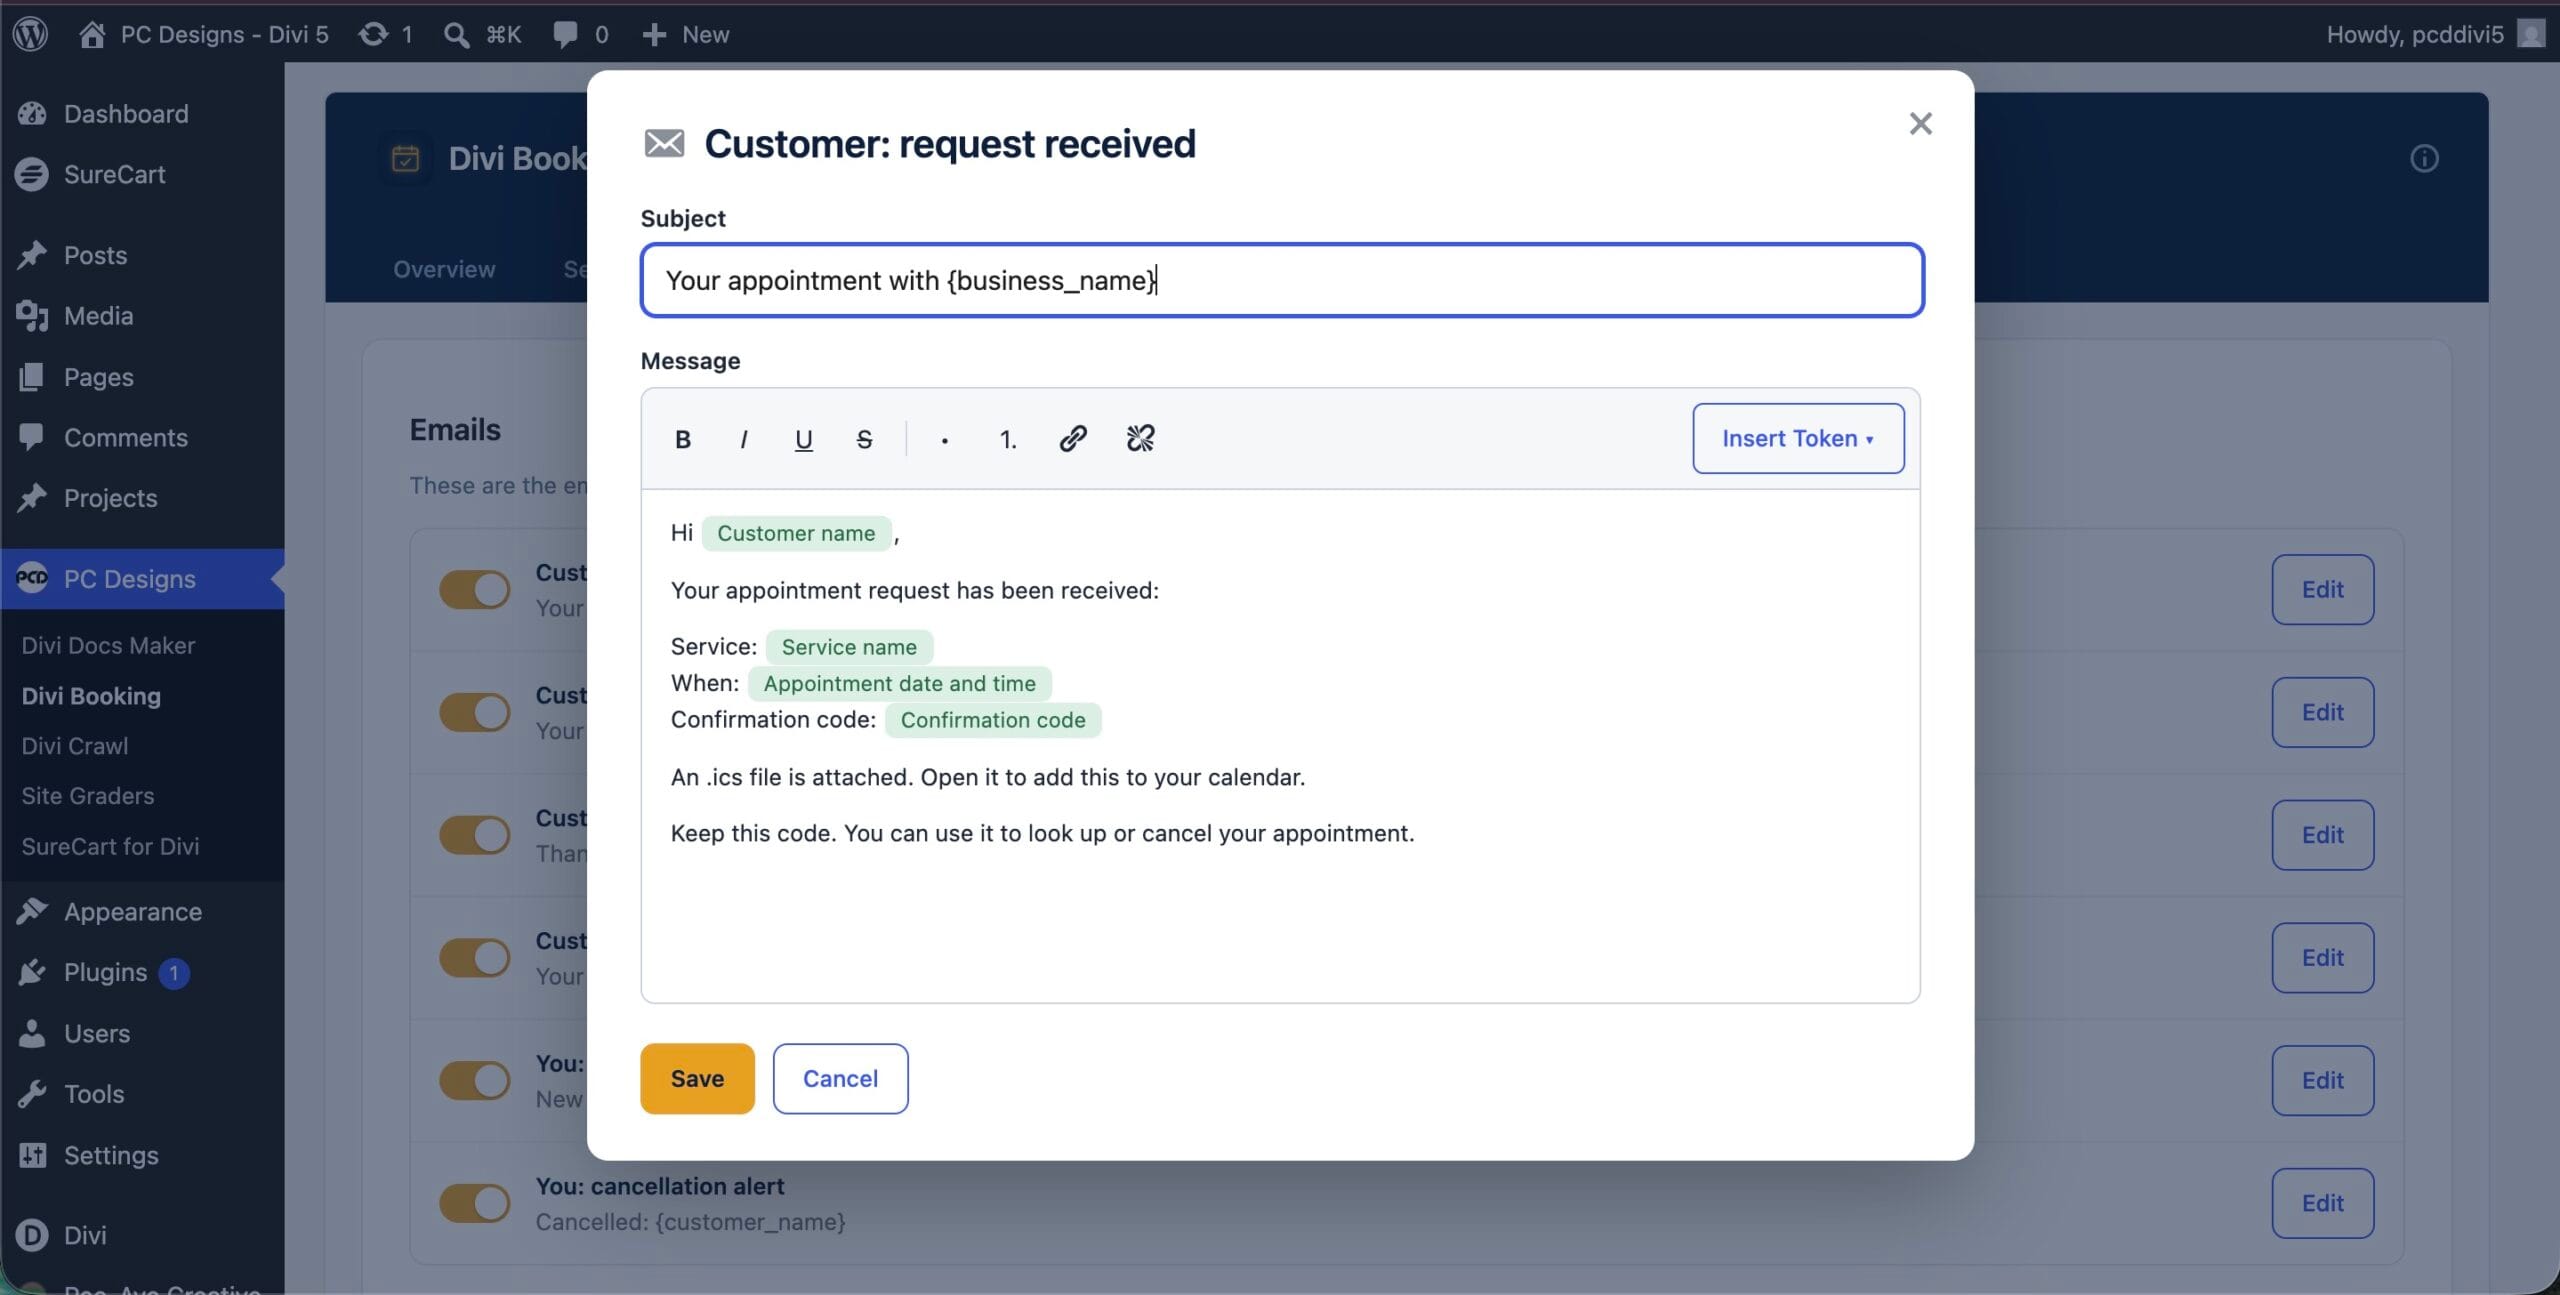Open the Insert Token dropdown
2560x1295 pixels.
click(x=1798, y=438)
